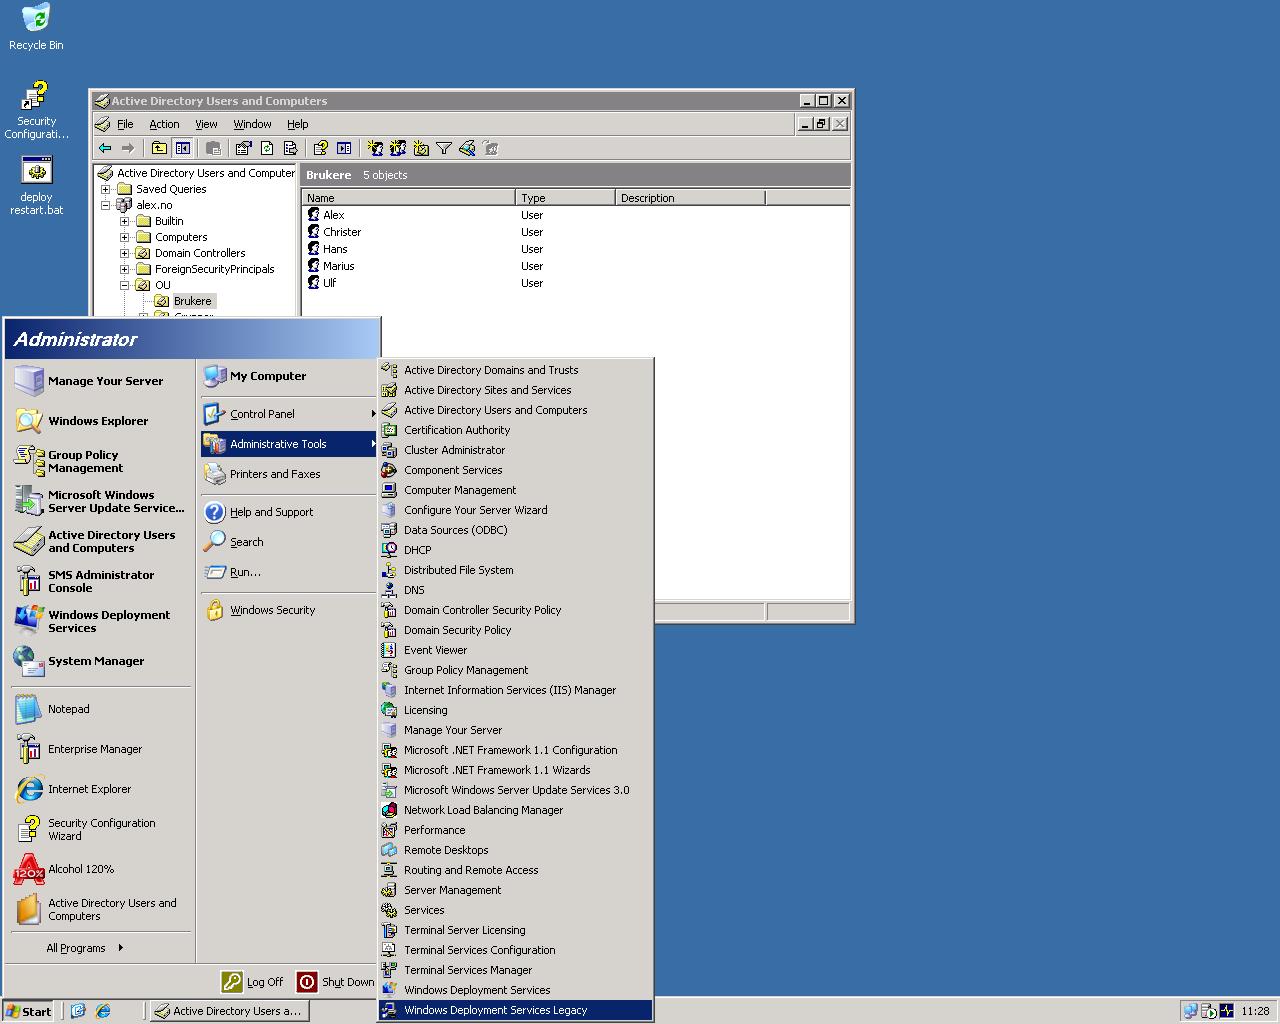
Task: Click Active Directory Users taskbar button
Action: point(229,1011)
